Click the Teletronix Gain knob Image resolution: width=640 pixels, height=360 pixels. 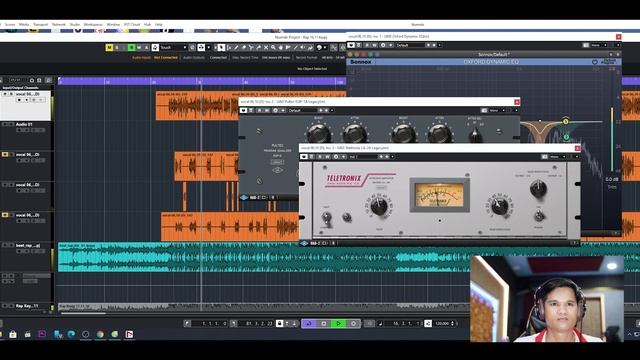(x=378, y=207)
